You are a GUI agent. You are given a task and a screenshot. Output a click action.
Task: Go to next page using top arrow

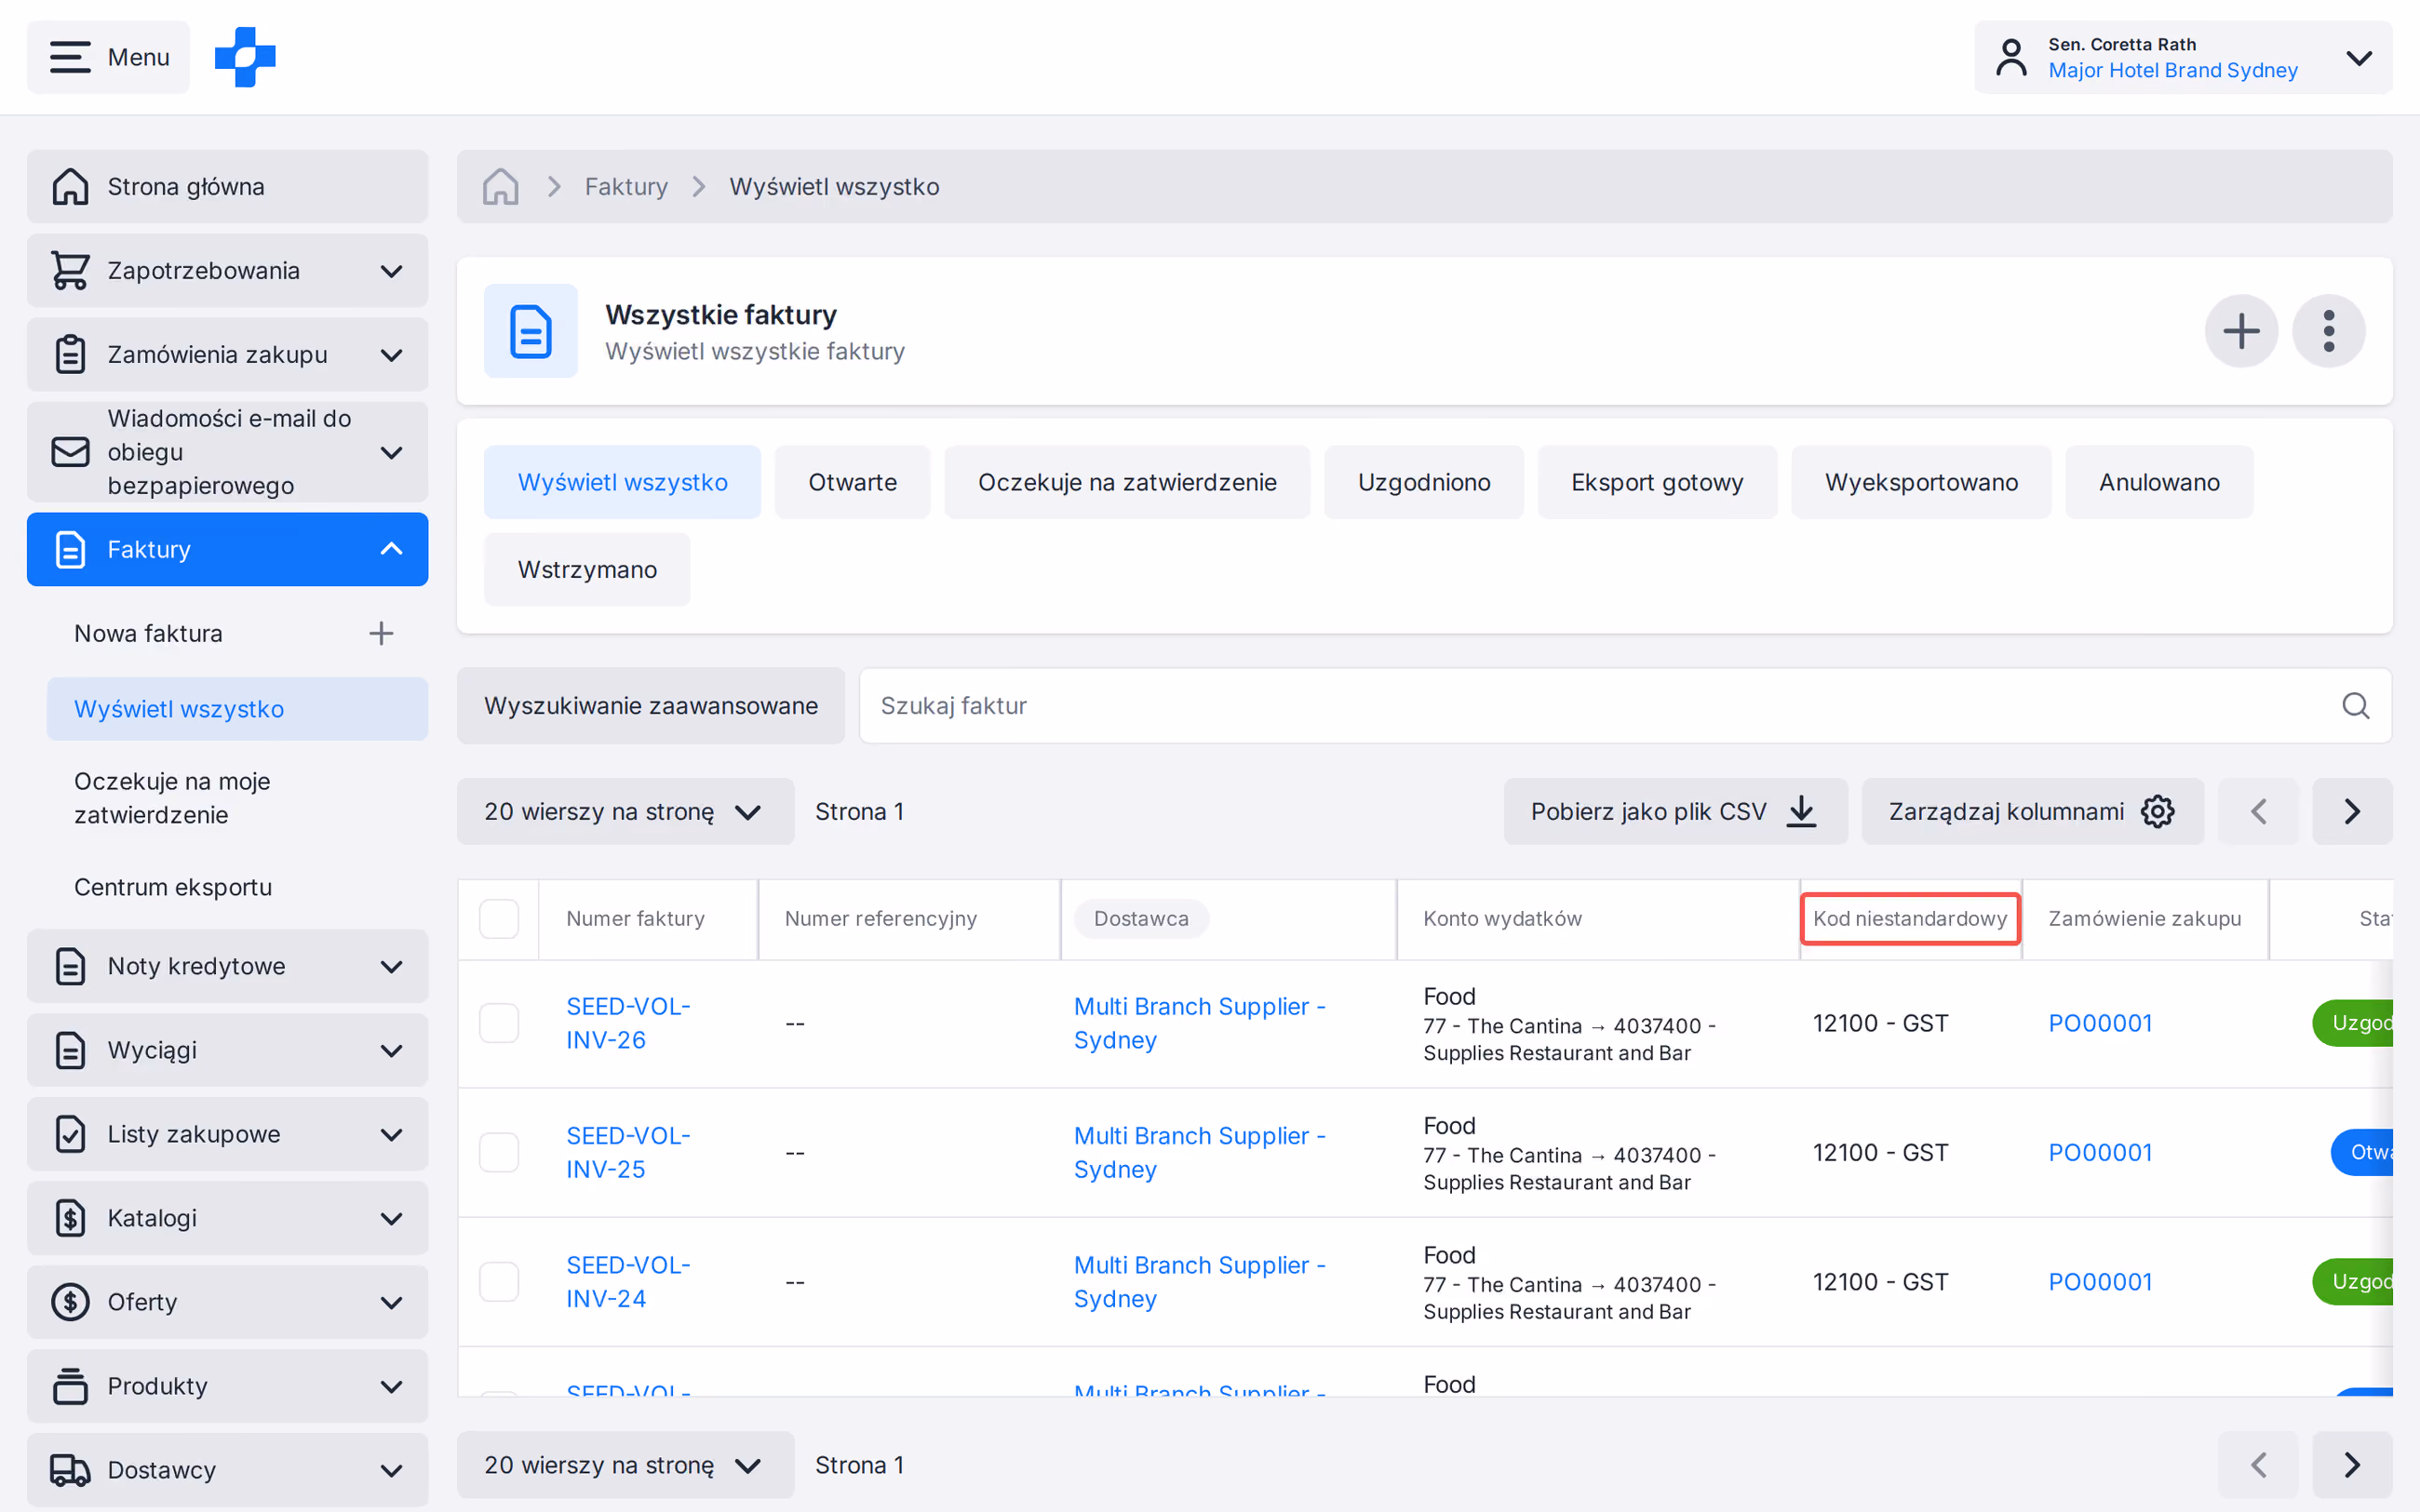(2352, 811)
